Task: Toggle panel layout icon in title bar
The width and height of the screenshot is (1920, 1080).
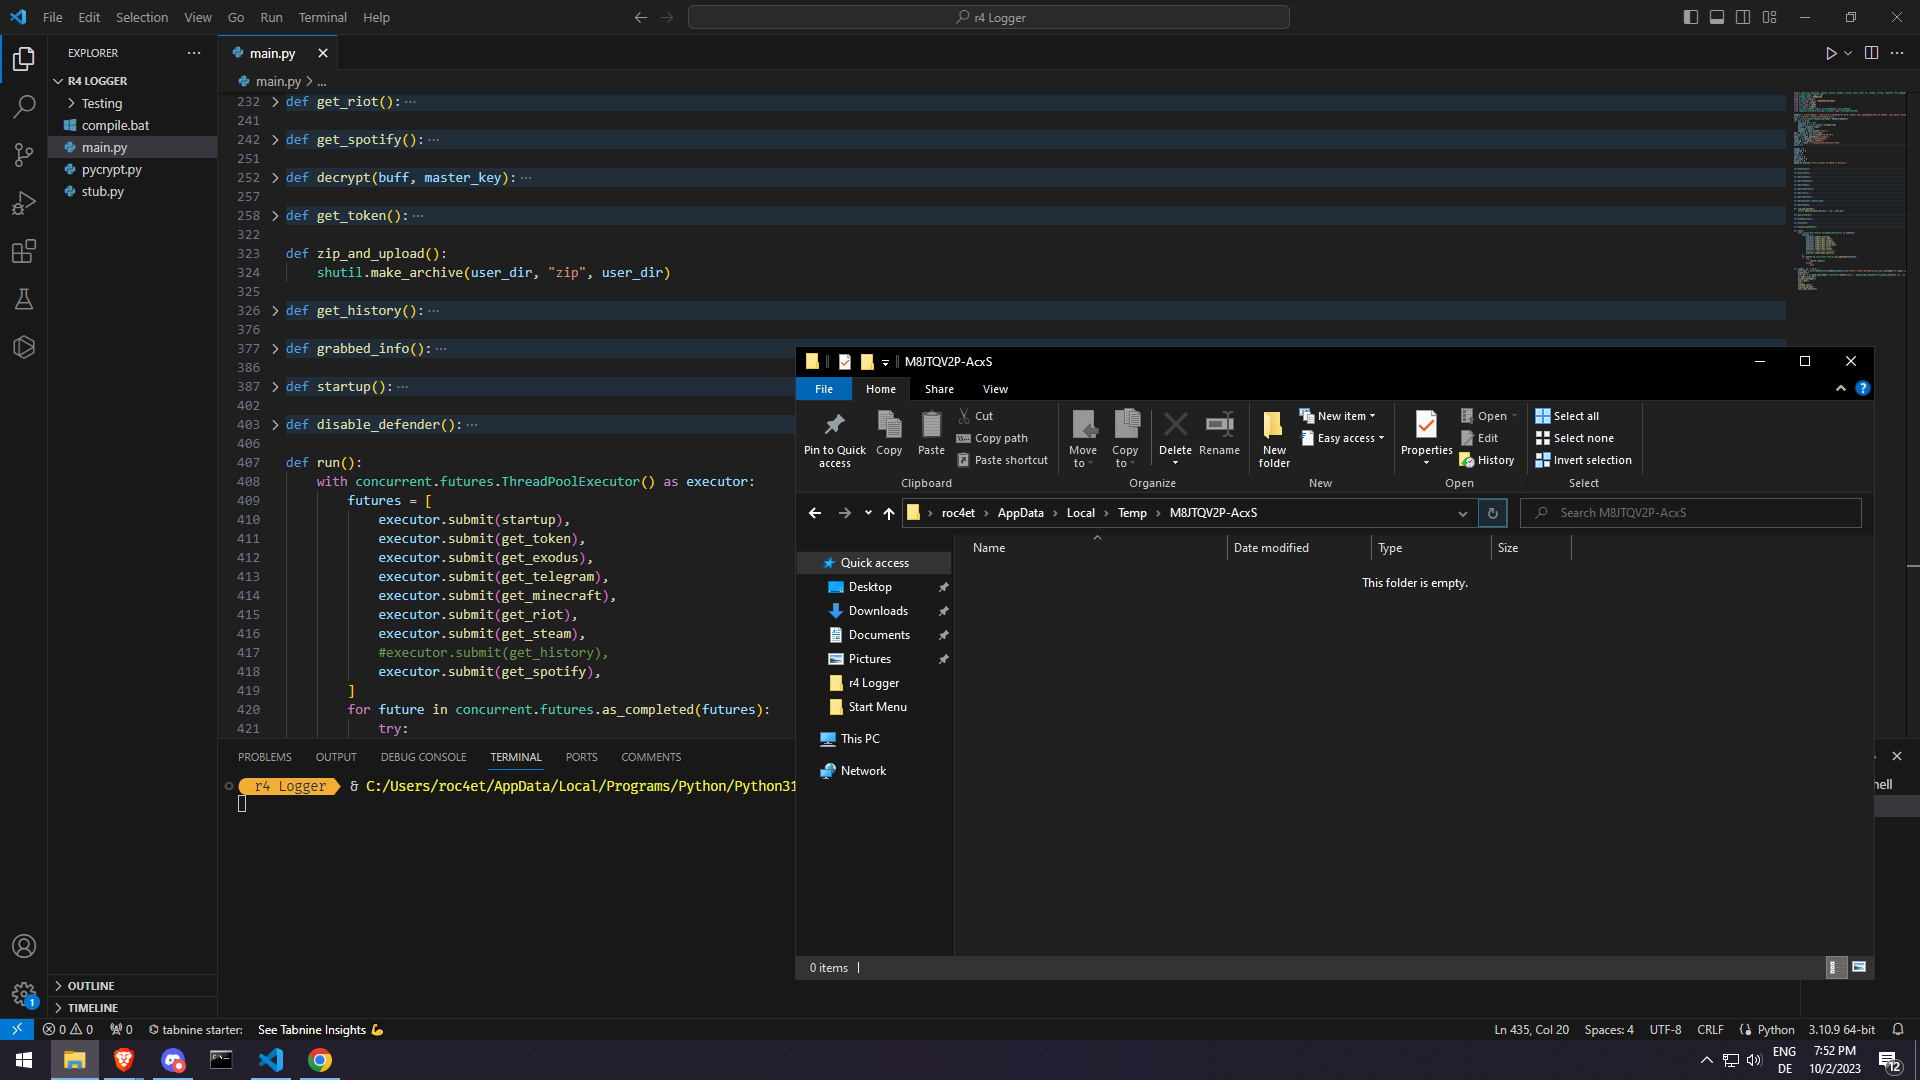Action: (1717, 17)
